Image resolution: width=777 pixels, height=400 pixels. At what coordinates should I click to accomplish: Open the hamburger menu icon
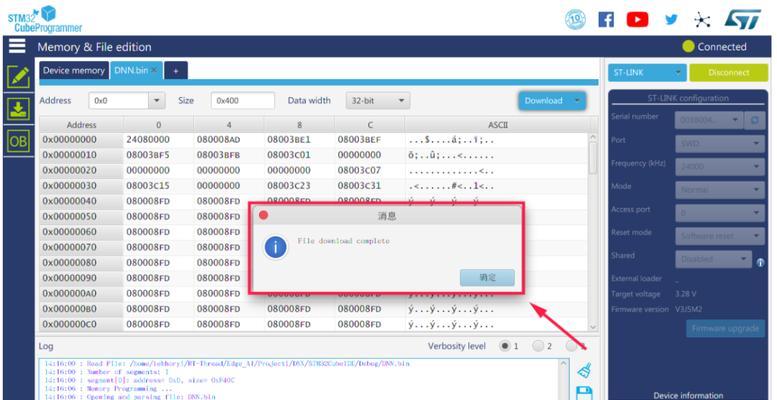point(17,47)
